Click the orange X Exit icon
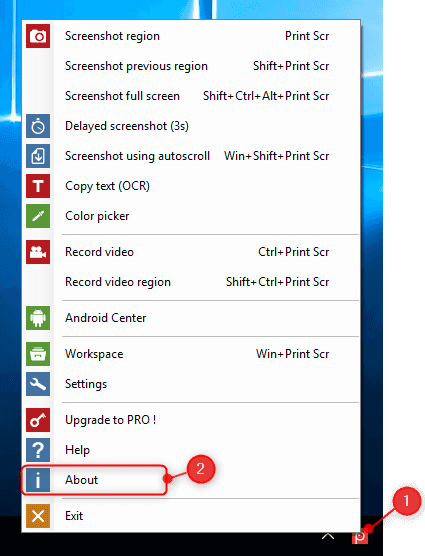The height and width of the screenshot is (556, 425). coord(38,516)
